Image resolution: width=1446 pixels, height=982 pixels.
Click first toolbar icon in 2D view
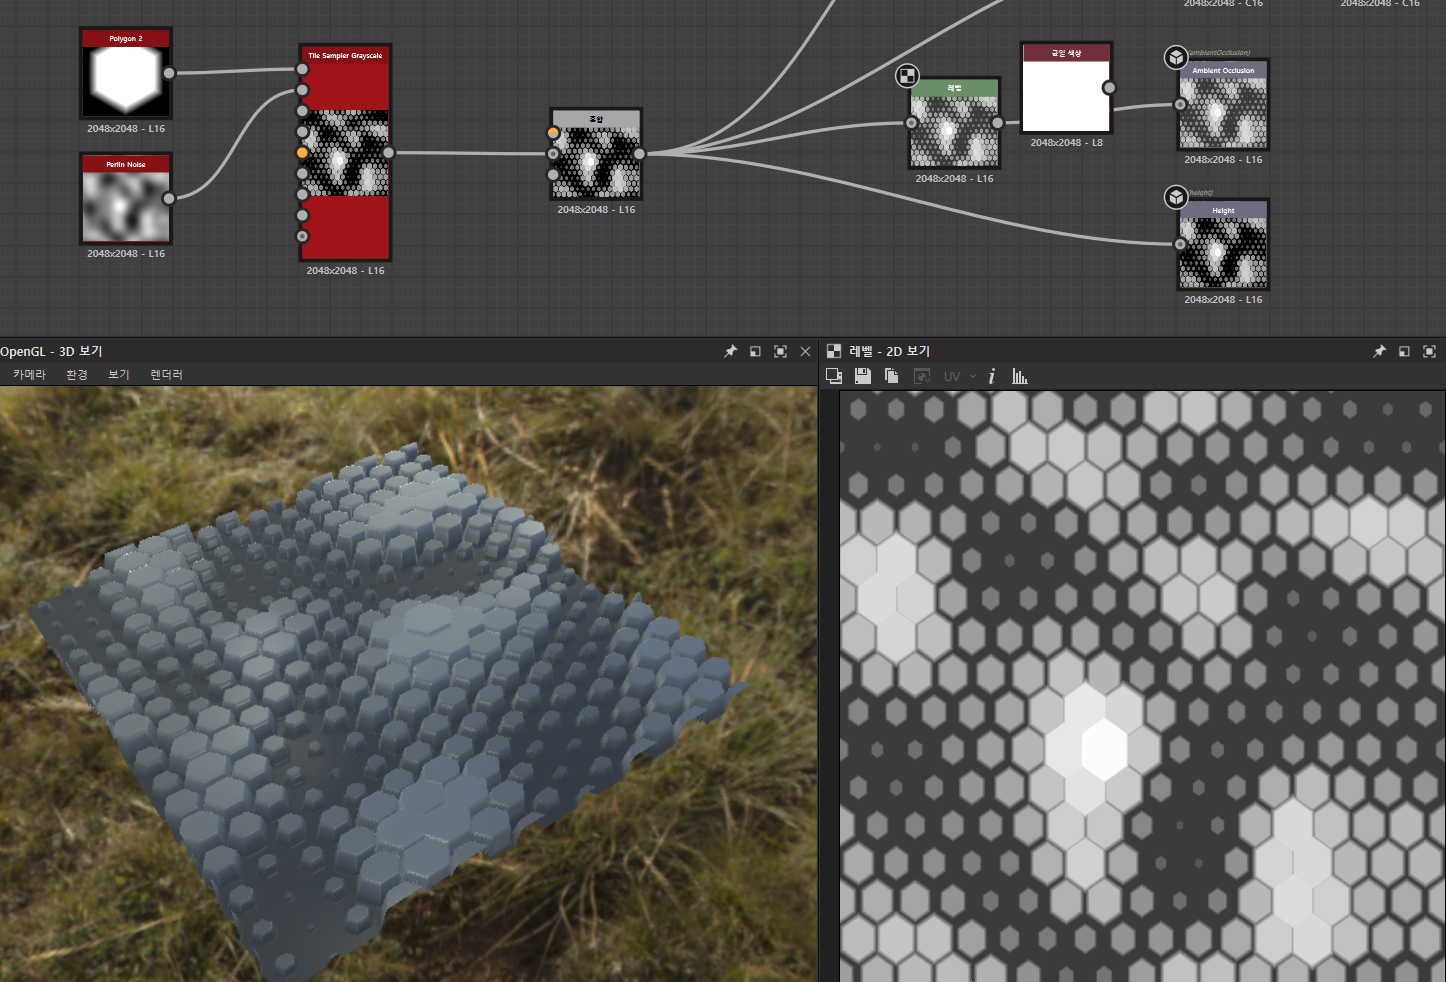(x=834, y=376)
